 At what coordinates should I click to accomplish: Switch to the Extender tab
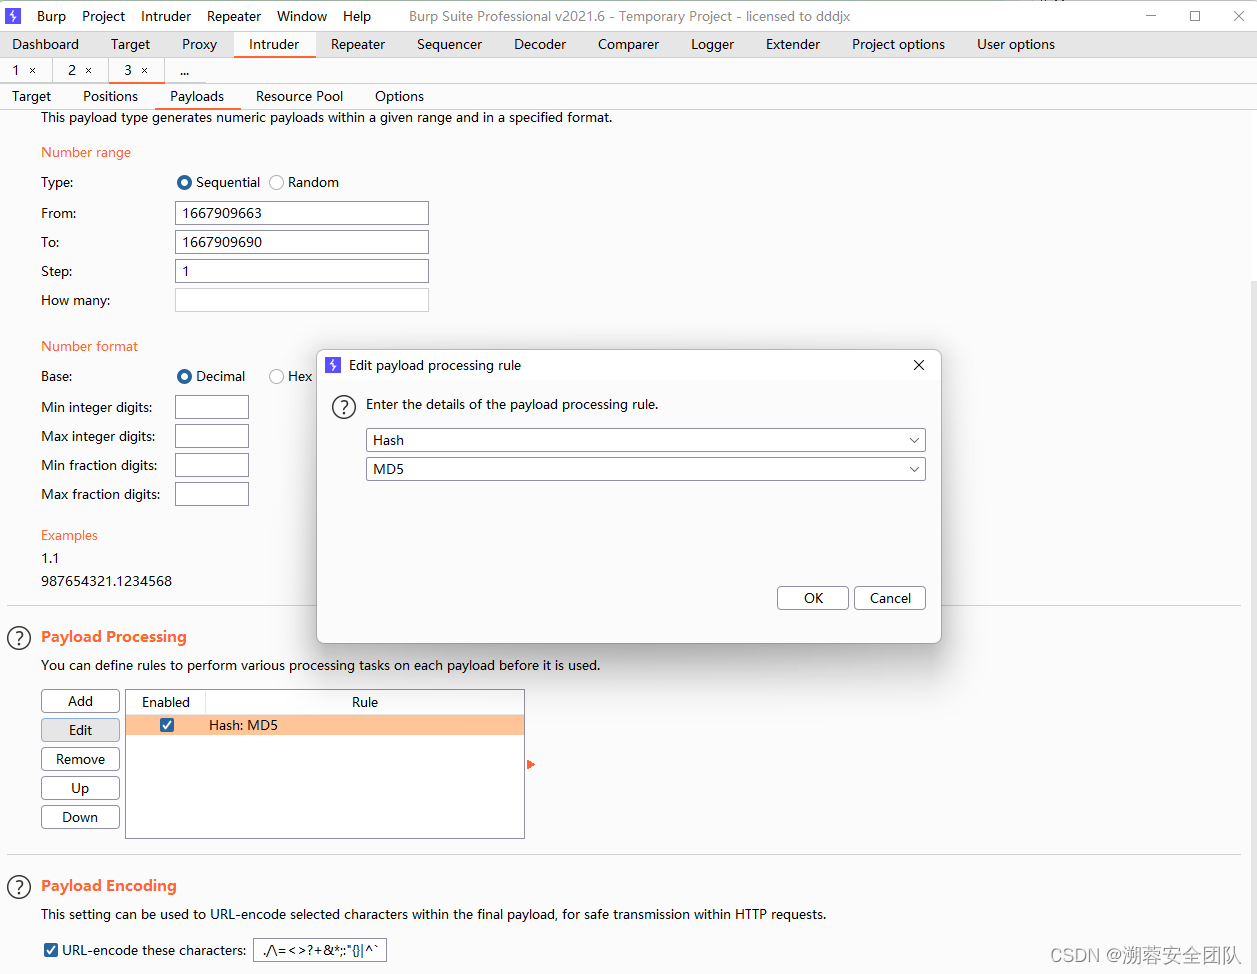pyautogui.click(x=793, y=44)
